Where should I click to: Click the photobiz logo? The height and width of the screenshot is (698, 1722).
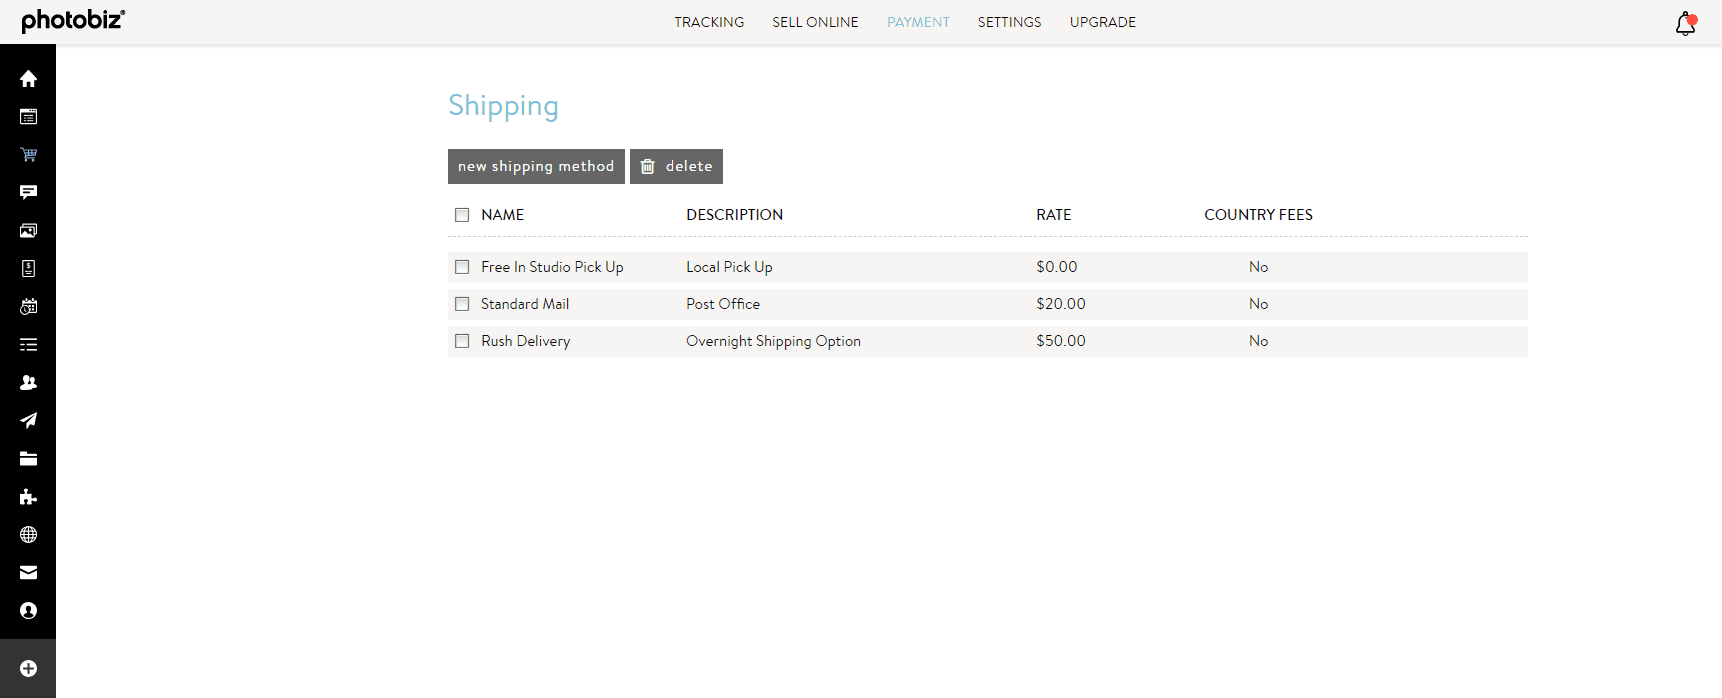click(x=73, y=20)
